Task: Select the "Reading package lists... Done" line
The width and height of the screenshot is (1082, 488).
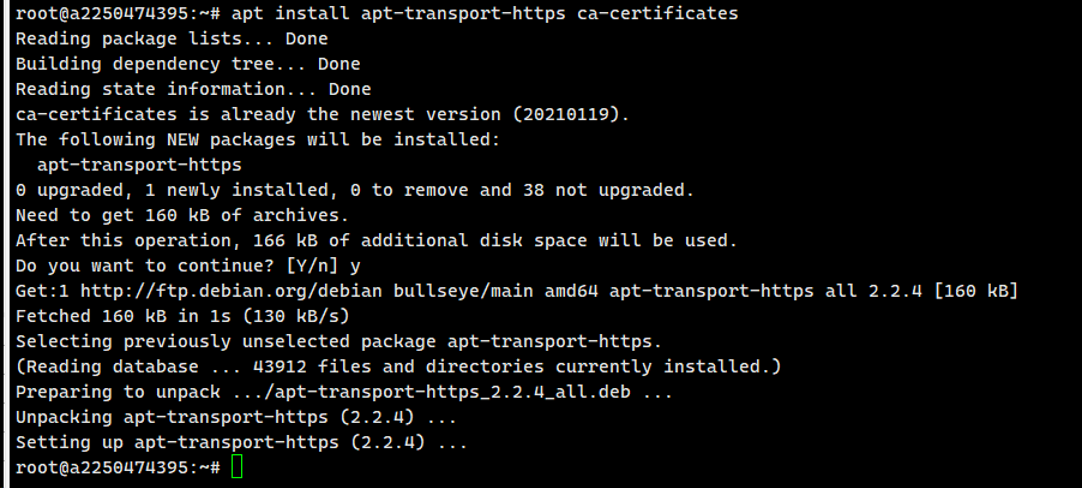Action: click(x=171, y=39)
